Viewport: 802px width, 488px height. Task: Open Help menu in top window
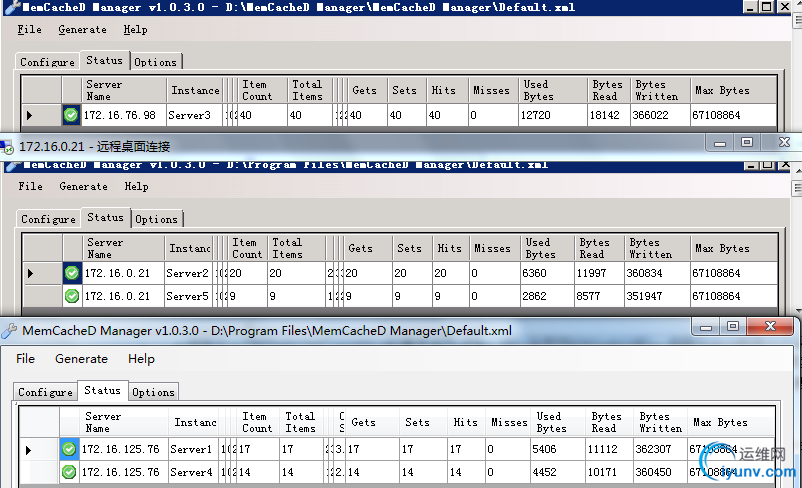(x=136, y=30)
